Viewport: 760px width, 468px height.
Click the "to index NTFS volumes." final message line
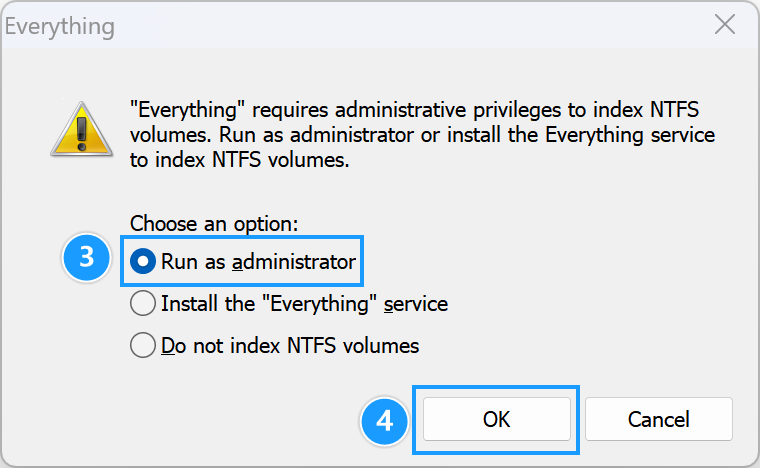click(239, 160)
